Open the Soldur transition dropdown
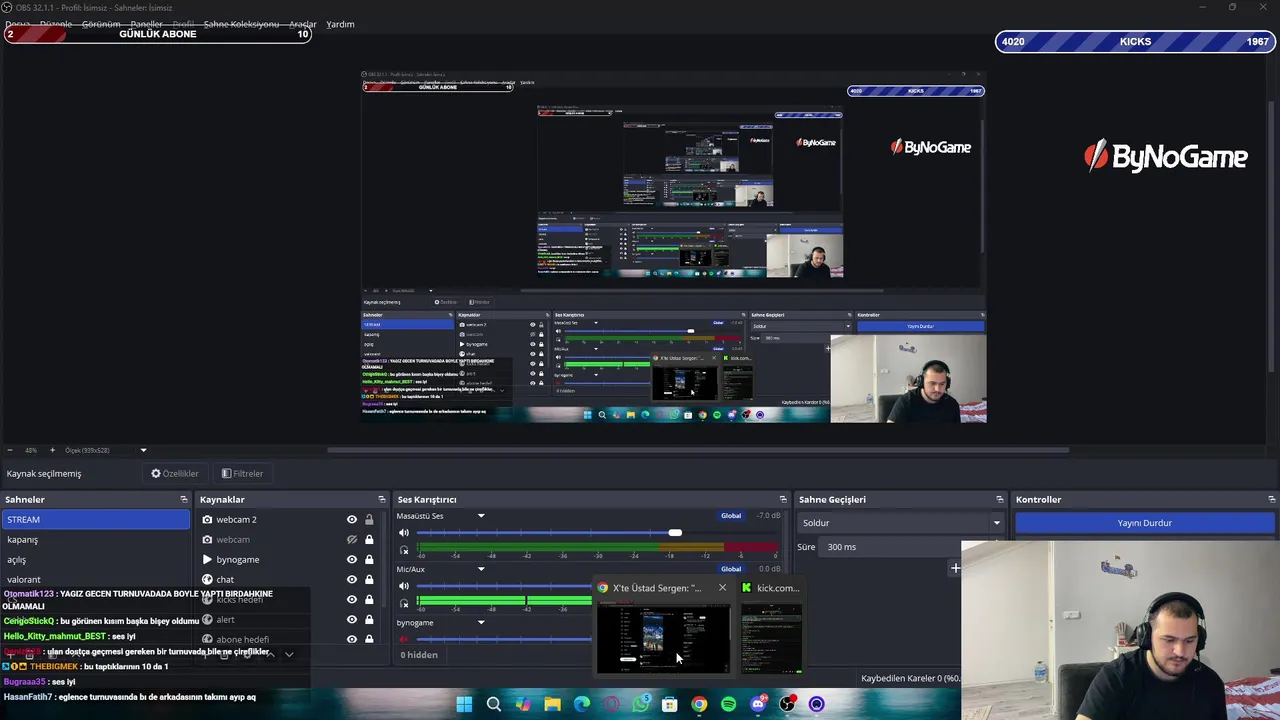 pyautogui.click(x=901, y=523)
